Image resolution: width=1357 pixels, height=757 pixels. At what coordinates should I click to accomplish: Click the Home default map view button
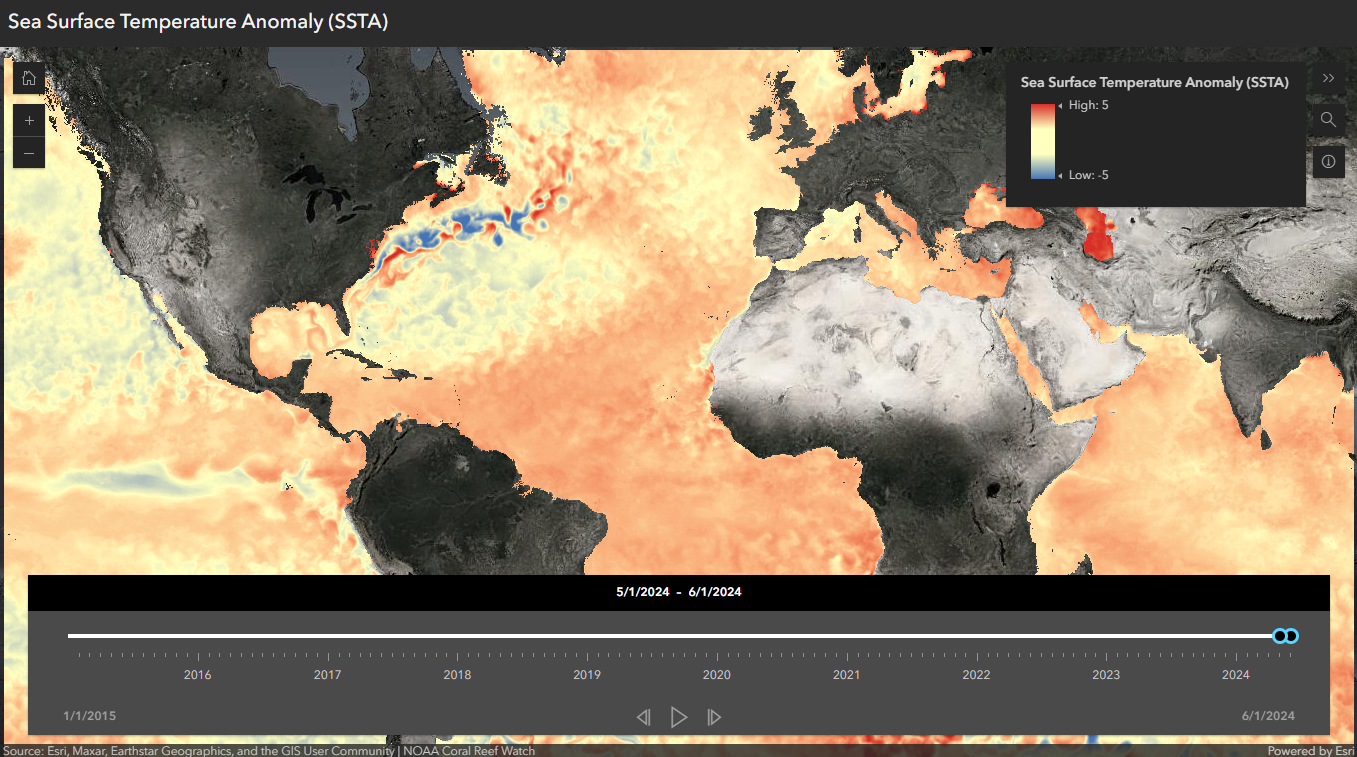pyautogui.click(x=28, y=78)
